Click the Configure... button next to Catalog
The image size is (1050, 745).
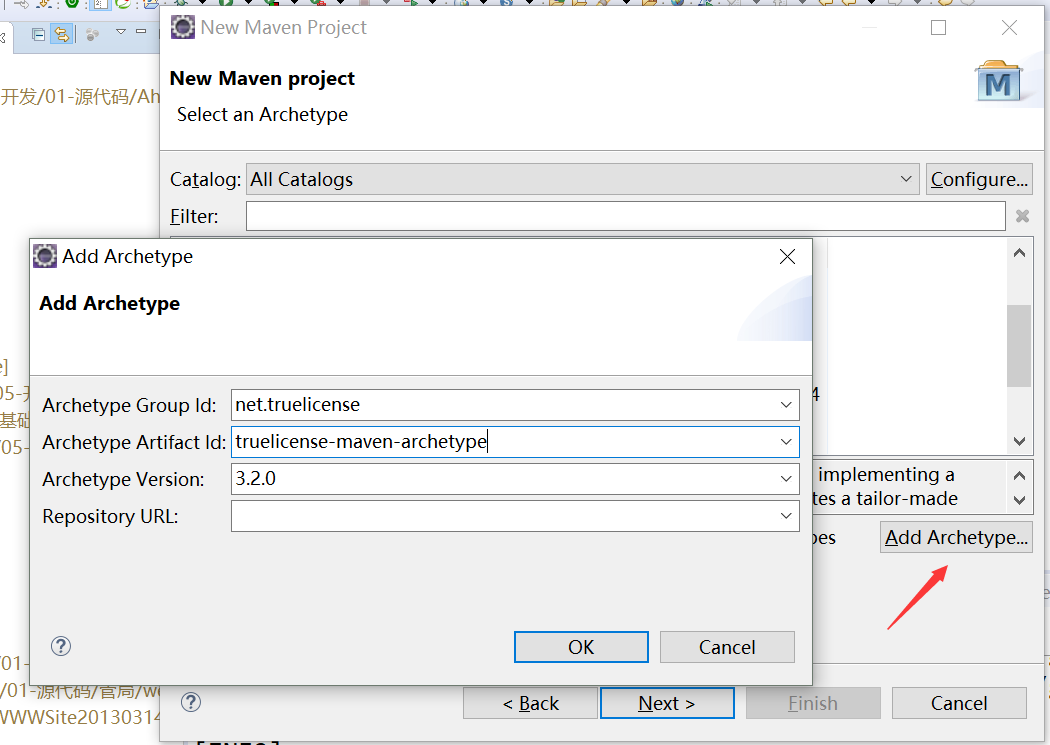click(979, 179)
